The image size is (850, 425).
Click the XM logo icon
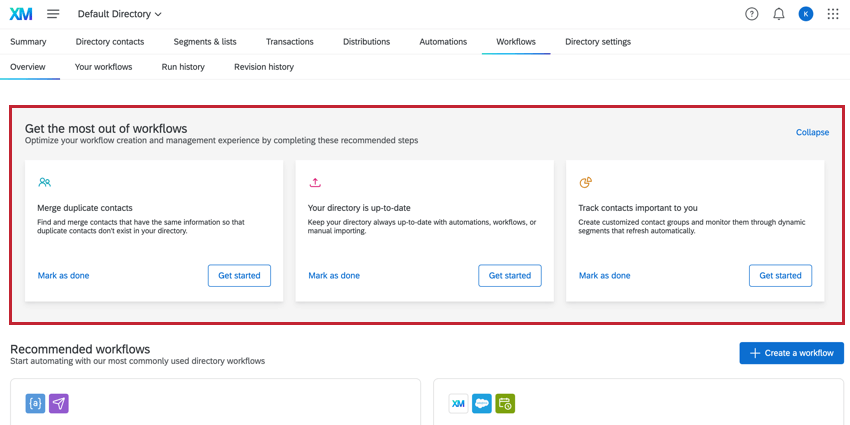(x=21, y=14)
